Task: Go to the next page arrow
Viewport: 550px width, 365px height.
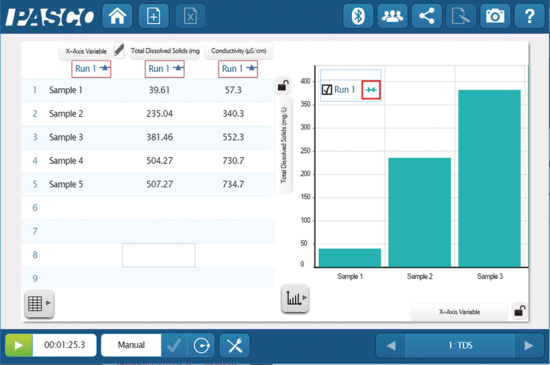Action: click(x=529, y=345)
